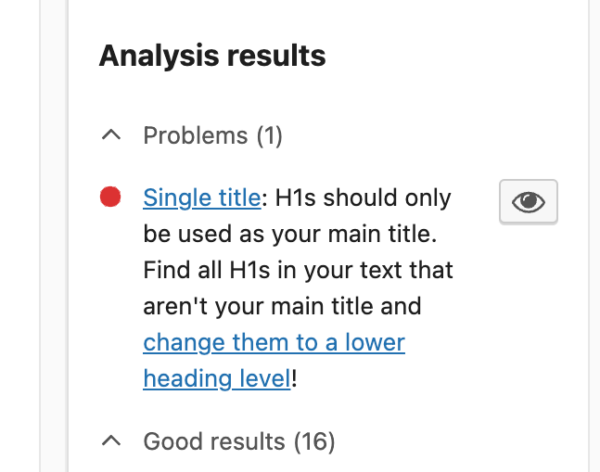Screen dimensions: 600x472
Task: Click the Good results (16) section label
Action: tap(239, 440)
